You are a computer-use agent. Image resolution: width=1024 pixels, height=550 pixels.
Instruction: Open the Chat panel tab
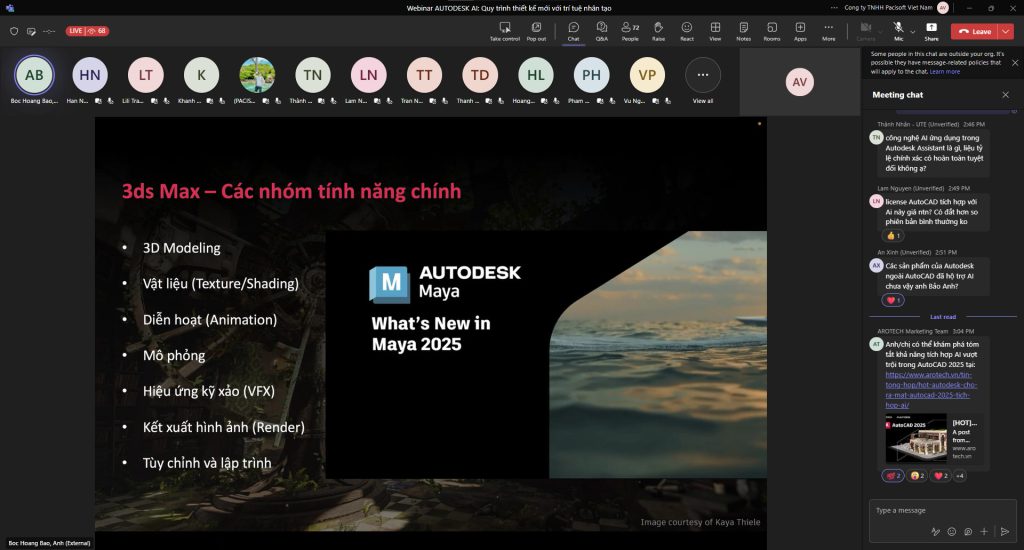coord(573,31)
